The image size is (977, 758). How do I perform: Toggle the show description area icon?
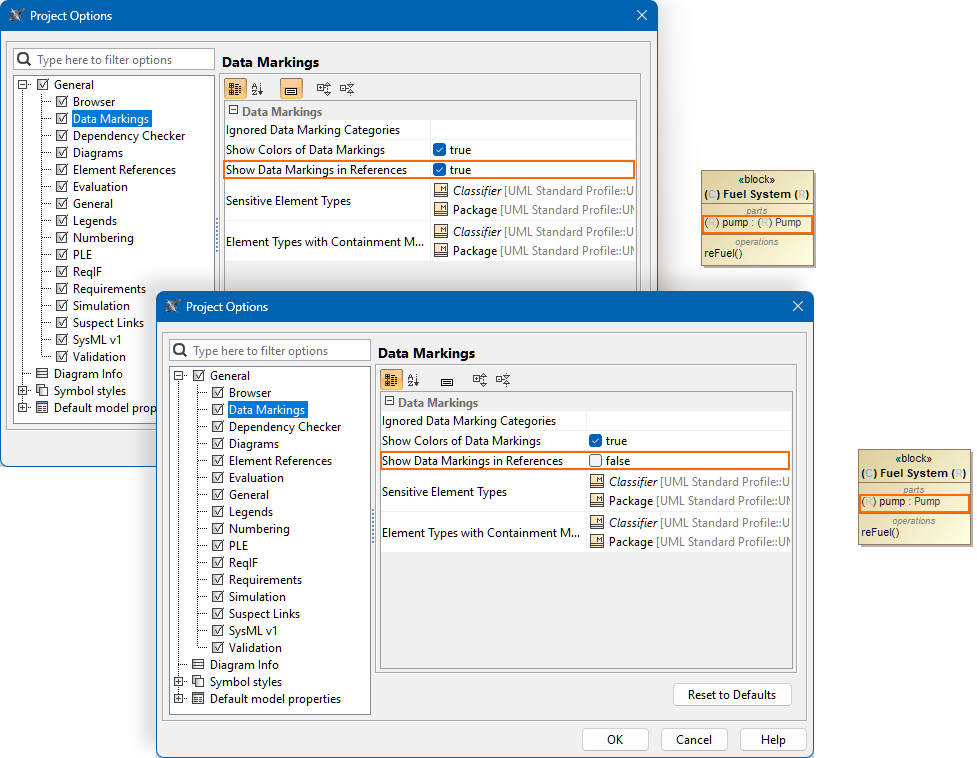click(x=446, y=380)
